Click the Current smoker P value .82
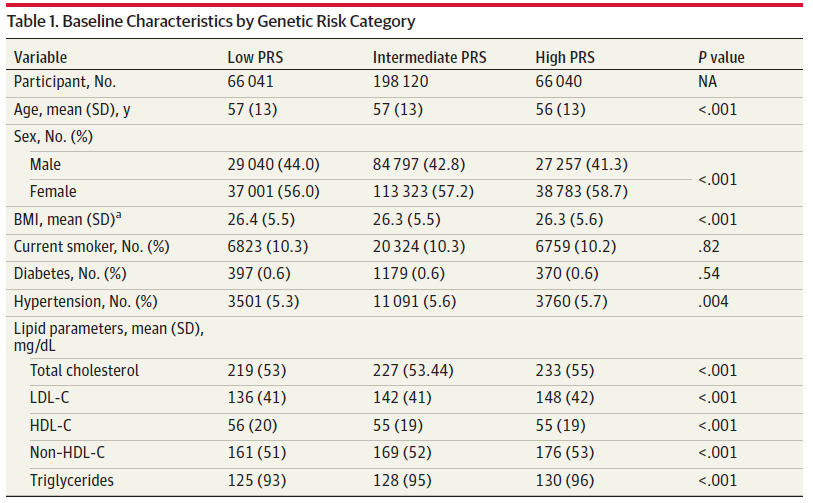Image resolution: width=813 pixels, height=503 pixels. [x=711, y=245]
